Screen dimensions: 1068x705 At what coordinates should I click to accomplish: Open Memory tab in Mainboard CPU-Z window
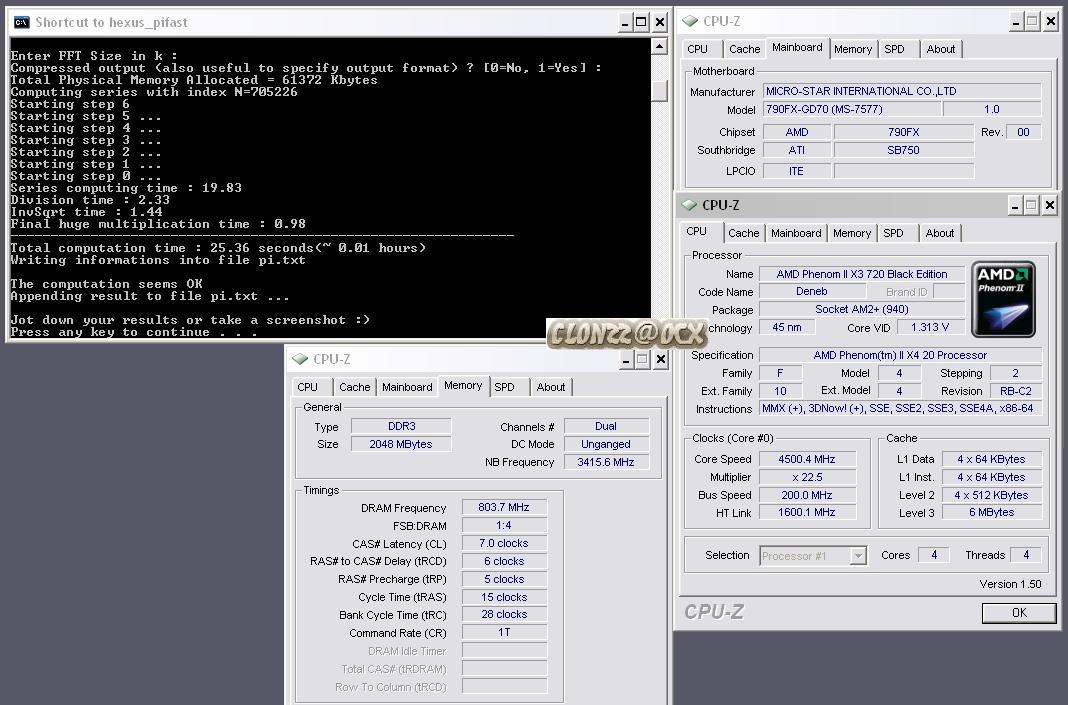point(853,49)
